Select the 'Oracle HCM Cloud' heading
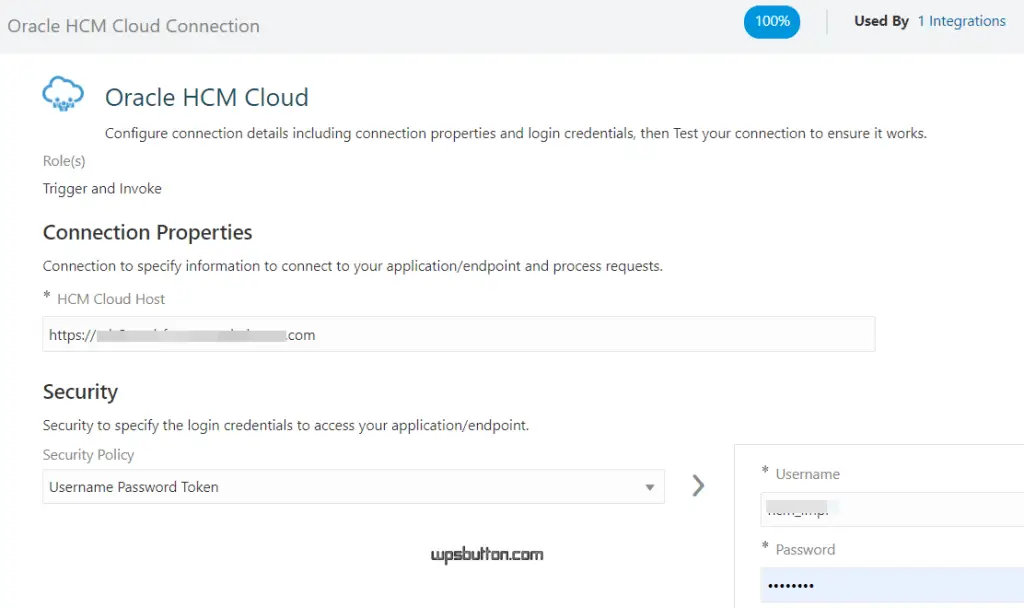Image resolution: width=1024 pixels, height=608 pixels. pos(206,97)
